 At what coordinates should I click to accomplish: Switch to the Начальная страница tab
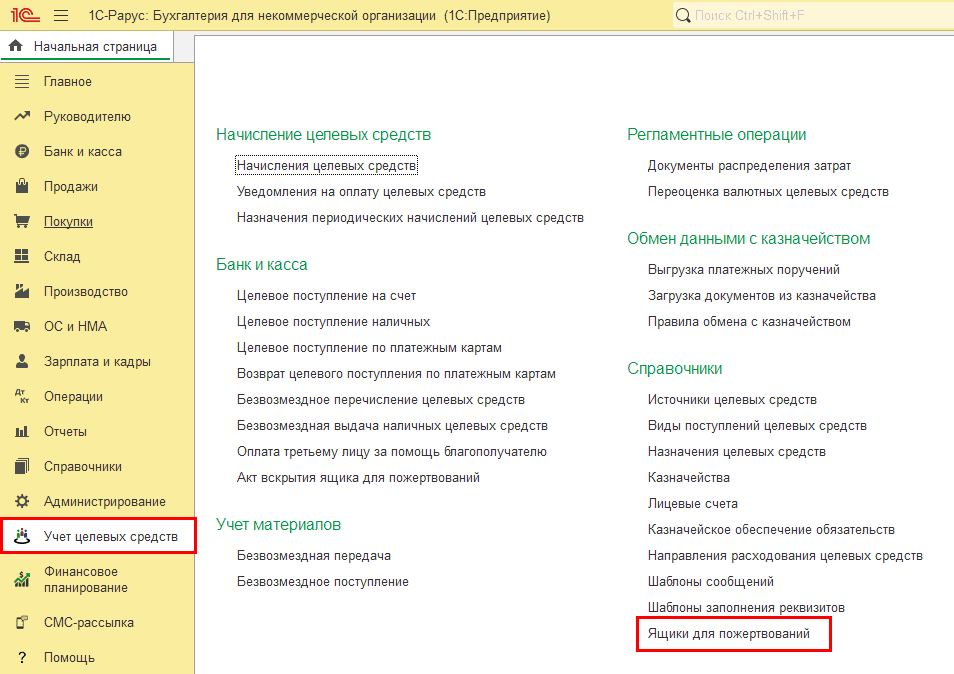[x=87, y=47]
